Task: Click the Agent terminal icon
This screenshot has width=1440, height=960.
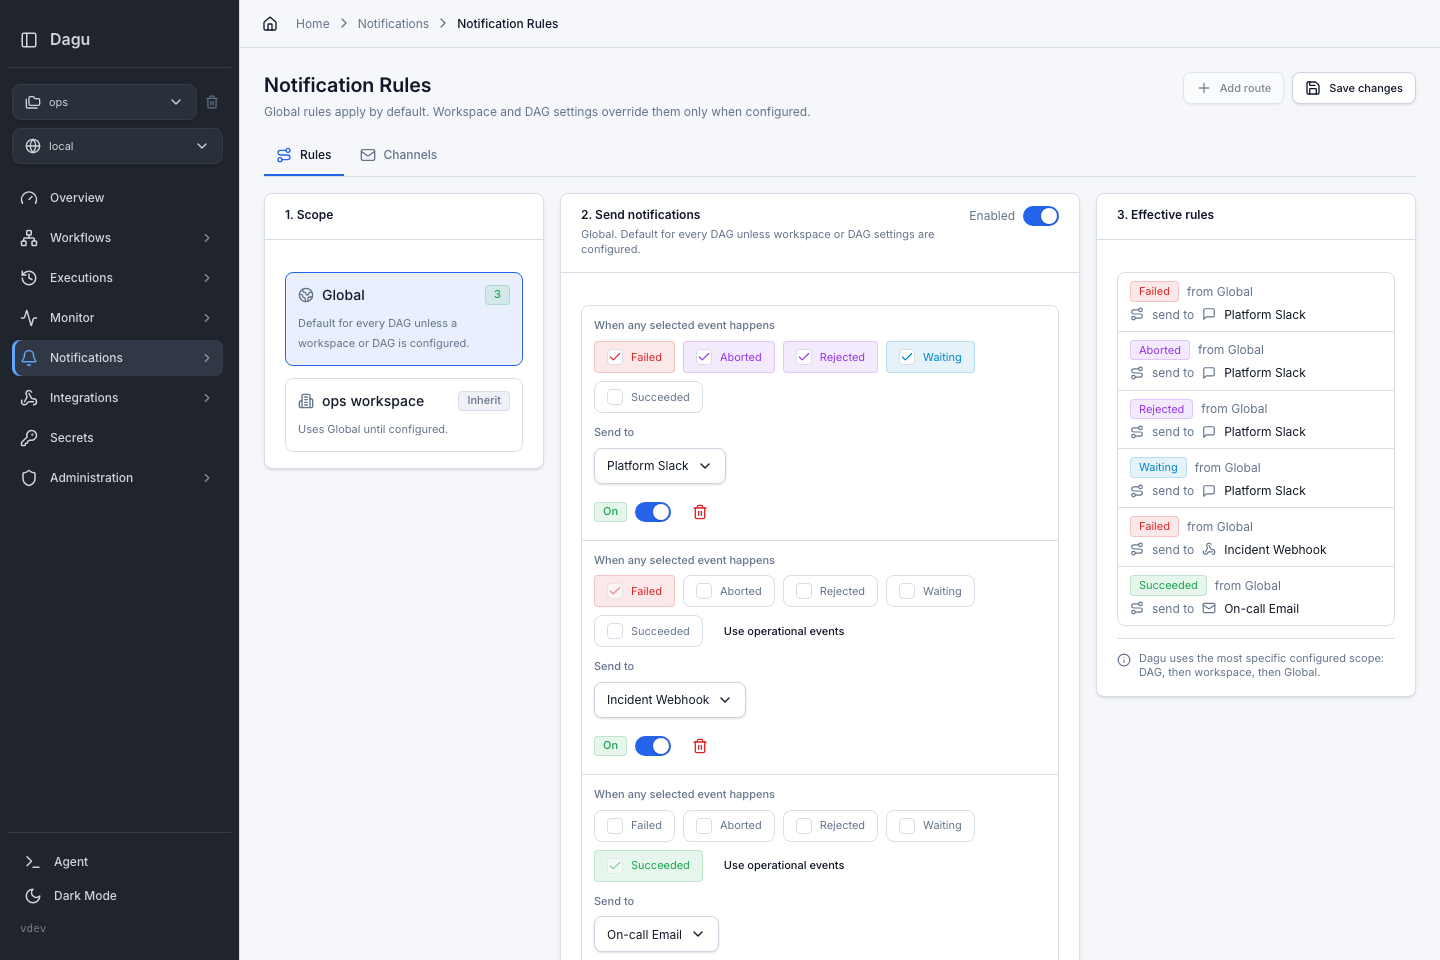Action: point(33,862)
